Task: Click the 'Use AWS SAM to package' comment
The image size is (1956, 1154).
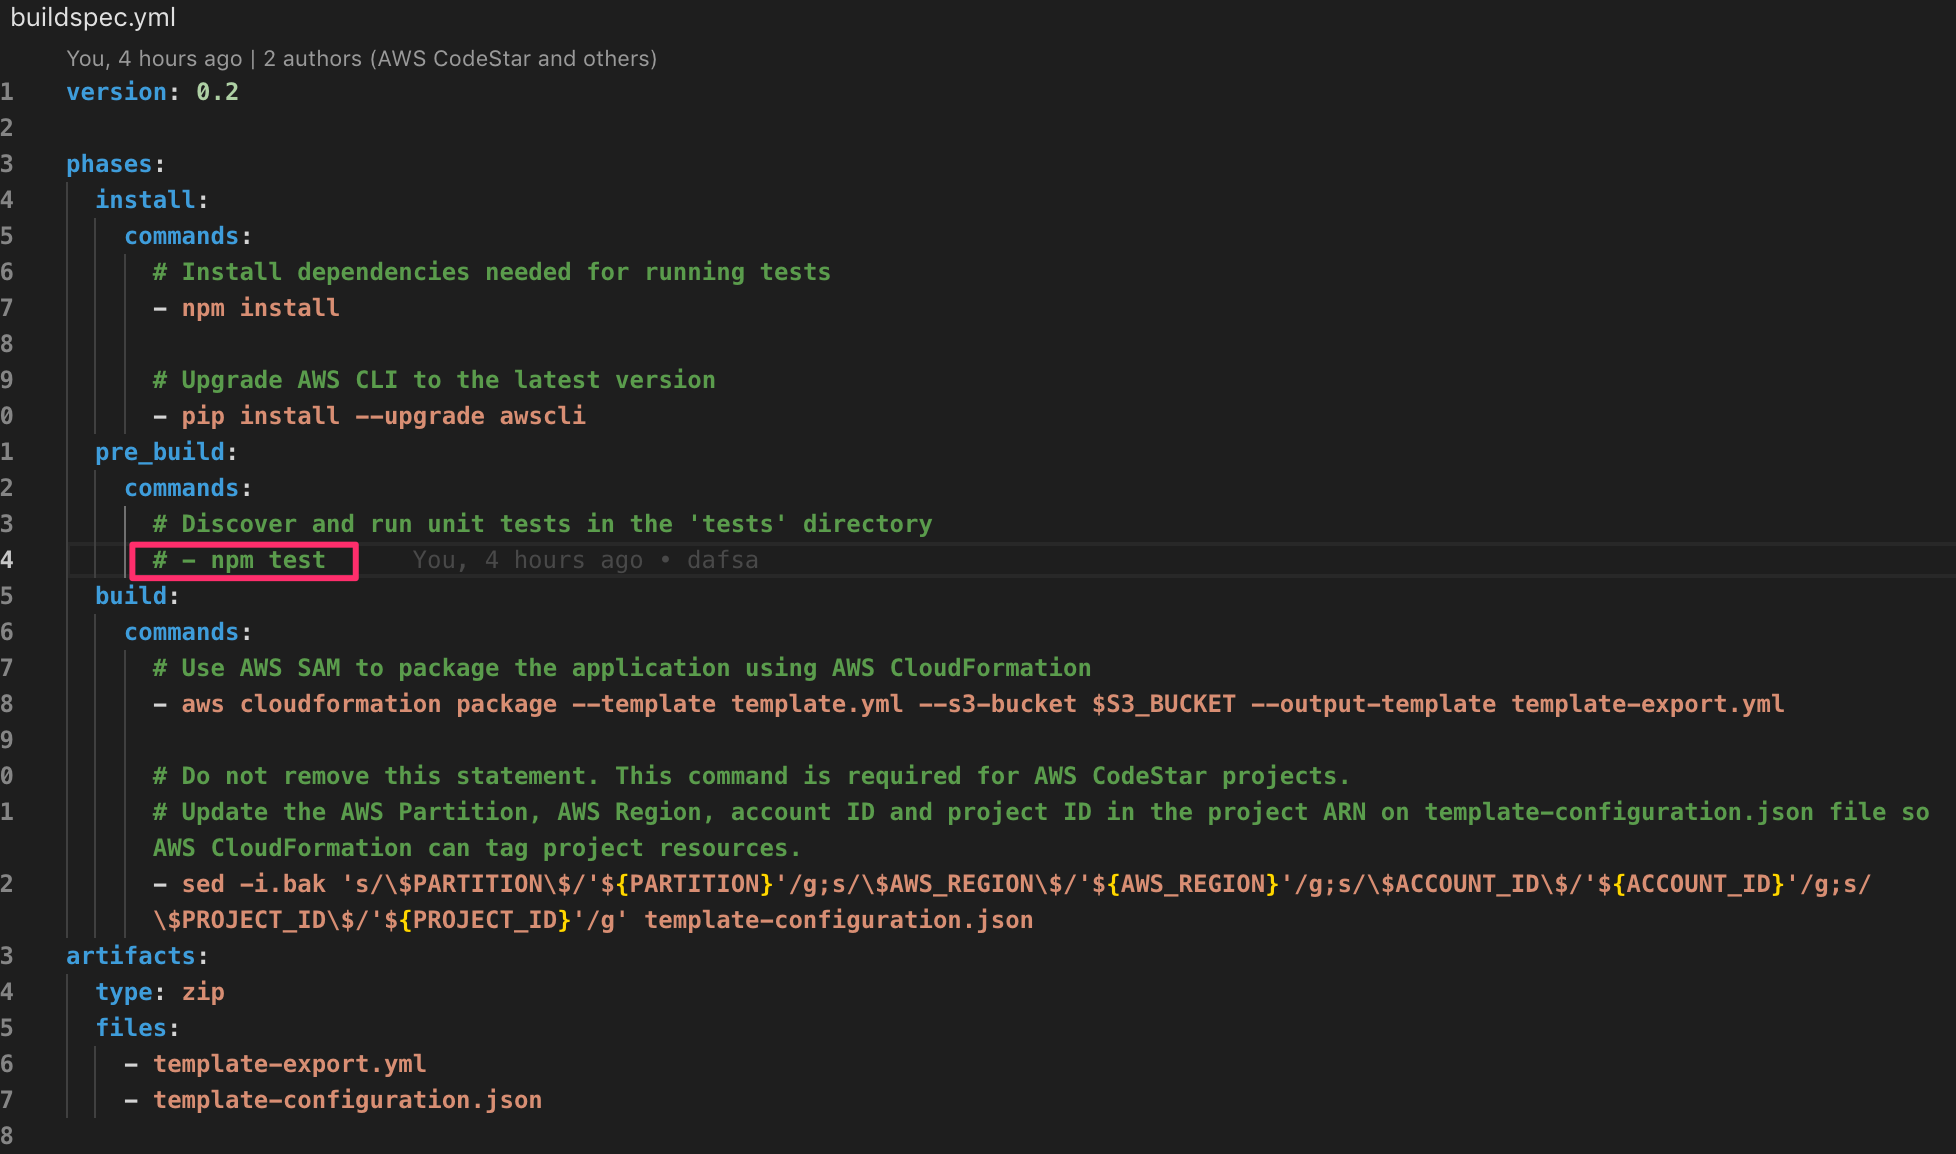Action: click(x=621, y=668)
